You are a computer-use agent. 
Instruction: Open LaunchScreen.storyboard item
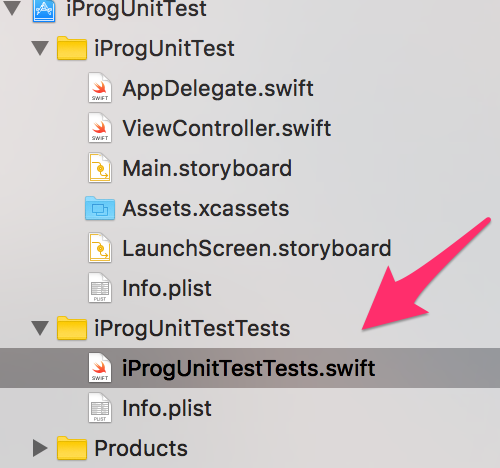pos(257,249)
